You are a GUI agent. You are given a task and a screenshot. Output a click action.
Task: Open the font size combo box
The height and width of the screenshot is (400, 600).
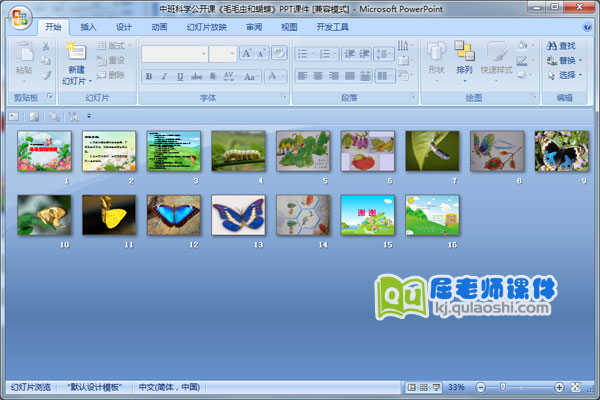point(223,54)
